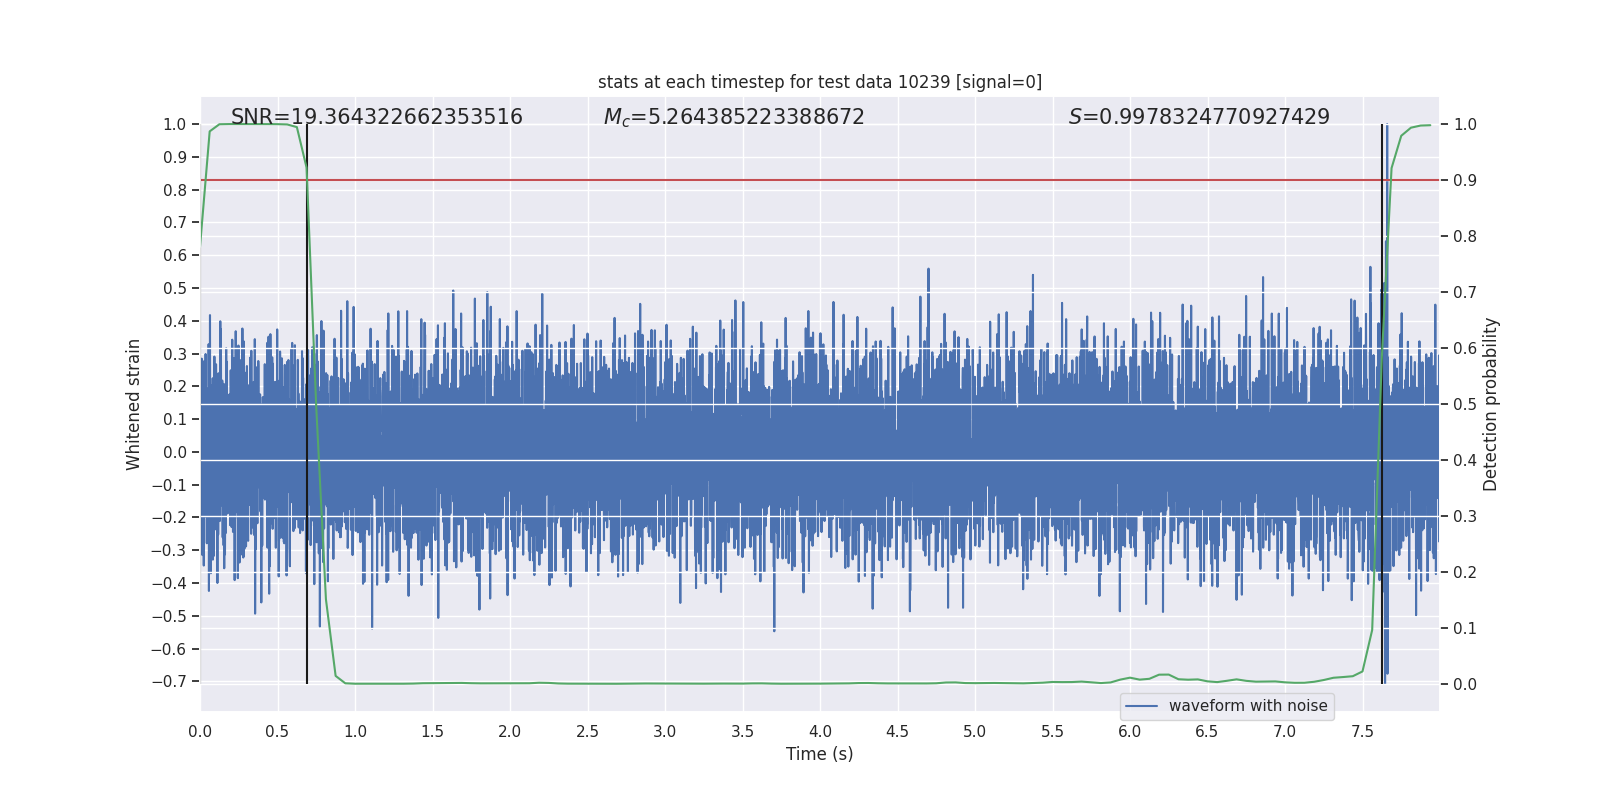Click the S=0.9978 annotation text
Screen dimensions: 1600x800
1198,117
